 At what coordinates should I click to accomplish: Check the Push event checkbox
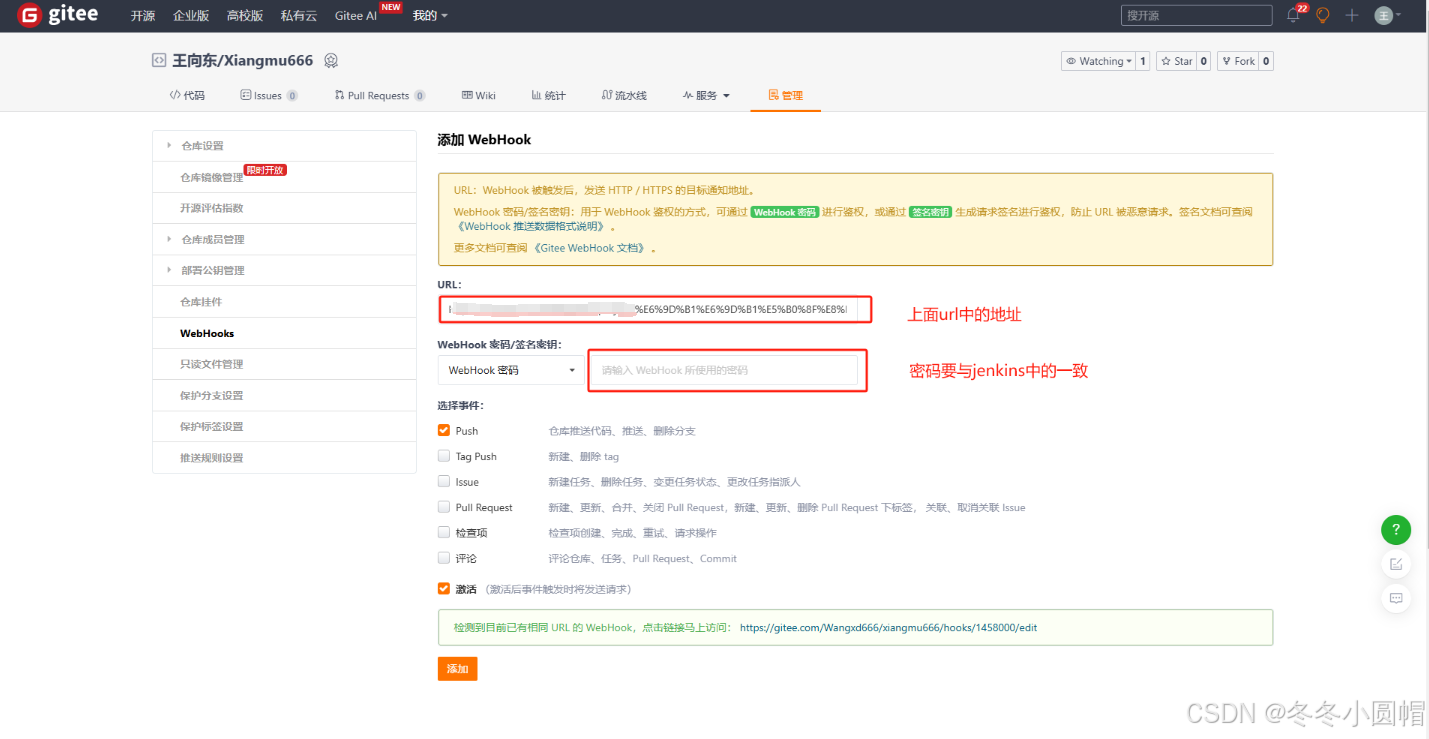coord(444,430)
